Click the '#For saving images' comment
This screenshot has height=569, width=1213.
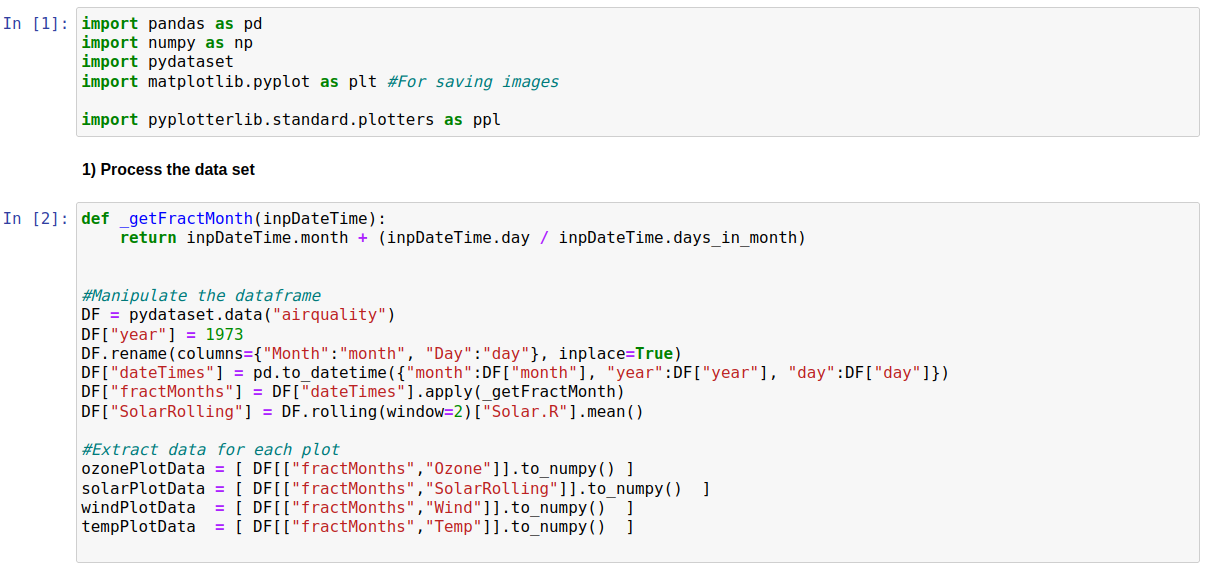tap(473, 81)
